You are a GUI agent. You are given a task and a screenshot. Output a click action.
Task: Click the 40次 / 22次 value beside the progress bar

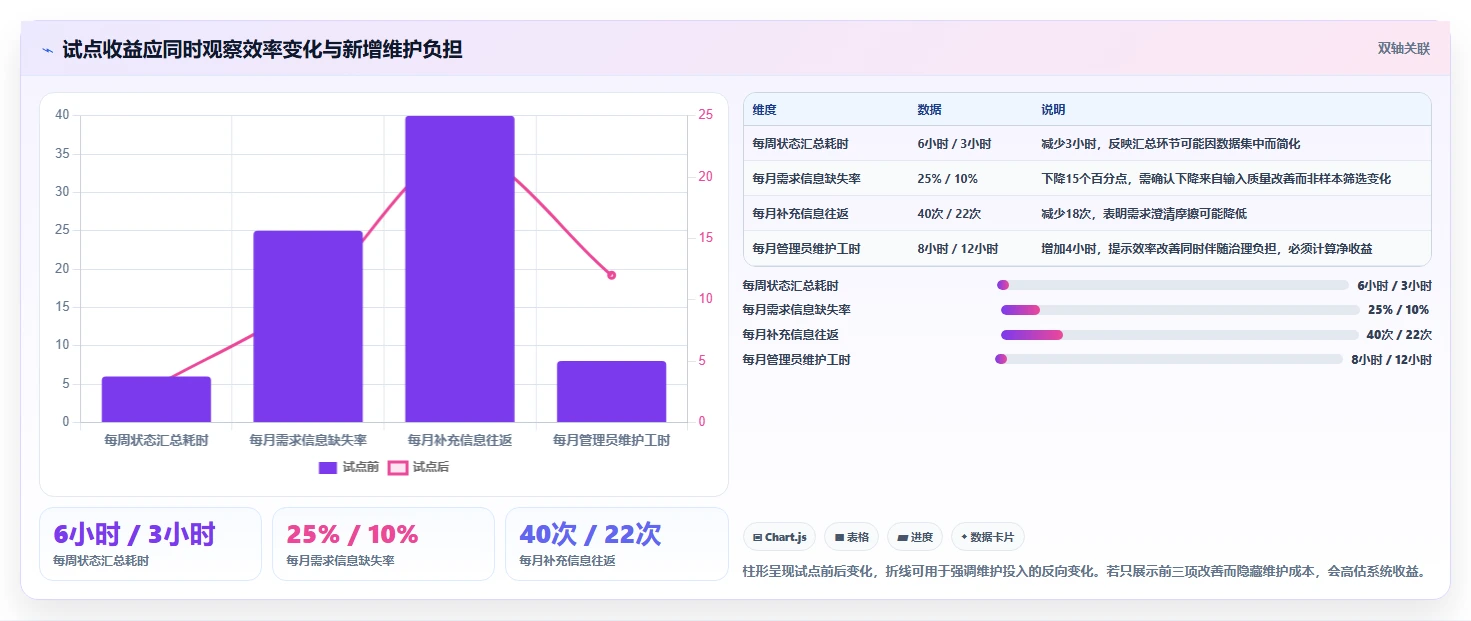(1399, 335)
